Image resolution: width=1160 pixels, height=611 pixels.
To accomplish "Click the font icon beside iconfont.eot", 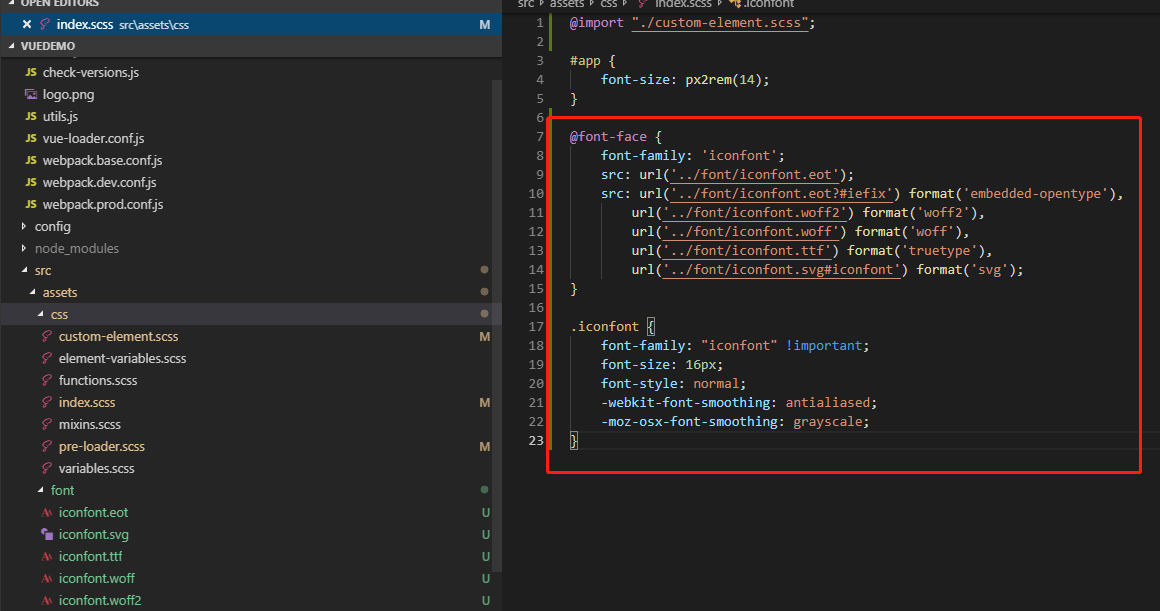I will (x=46, y=513).
